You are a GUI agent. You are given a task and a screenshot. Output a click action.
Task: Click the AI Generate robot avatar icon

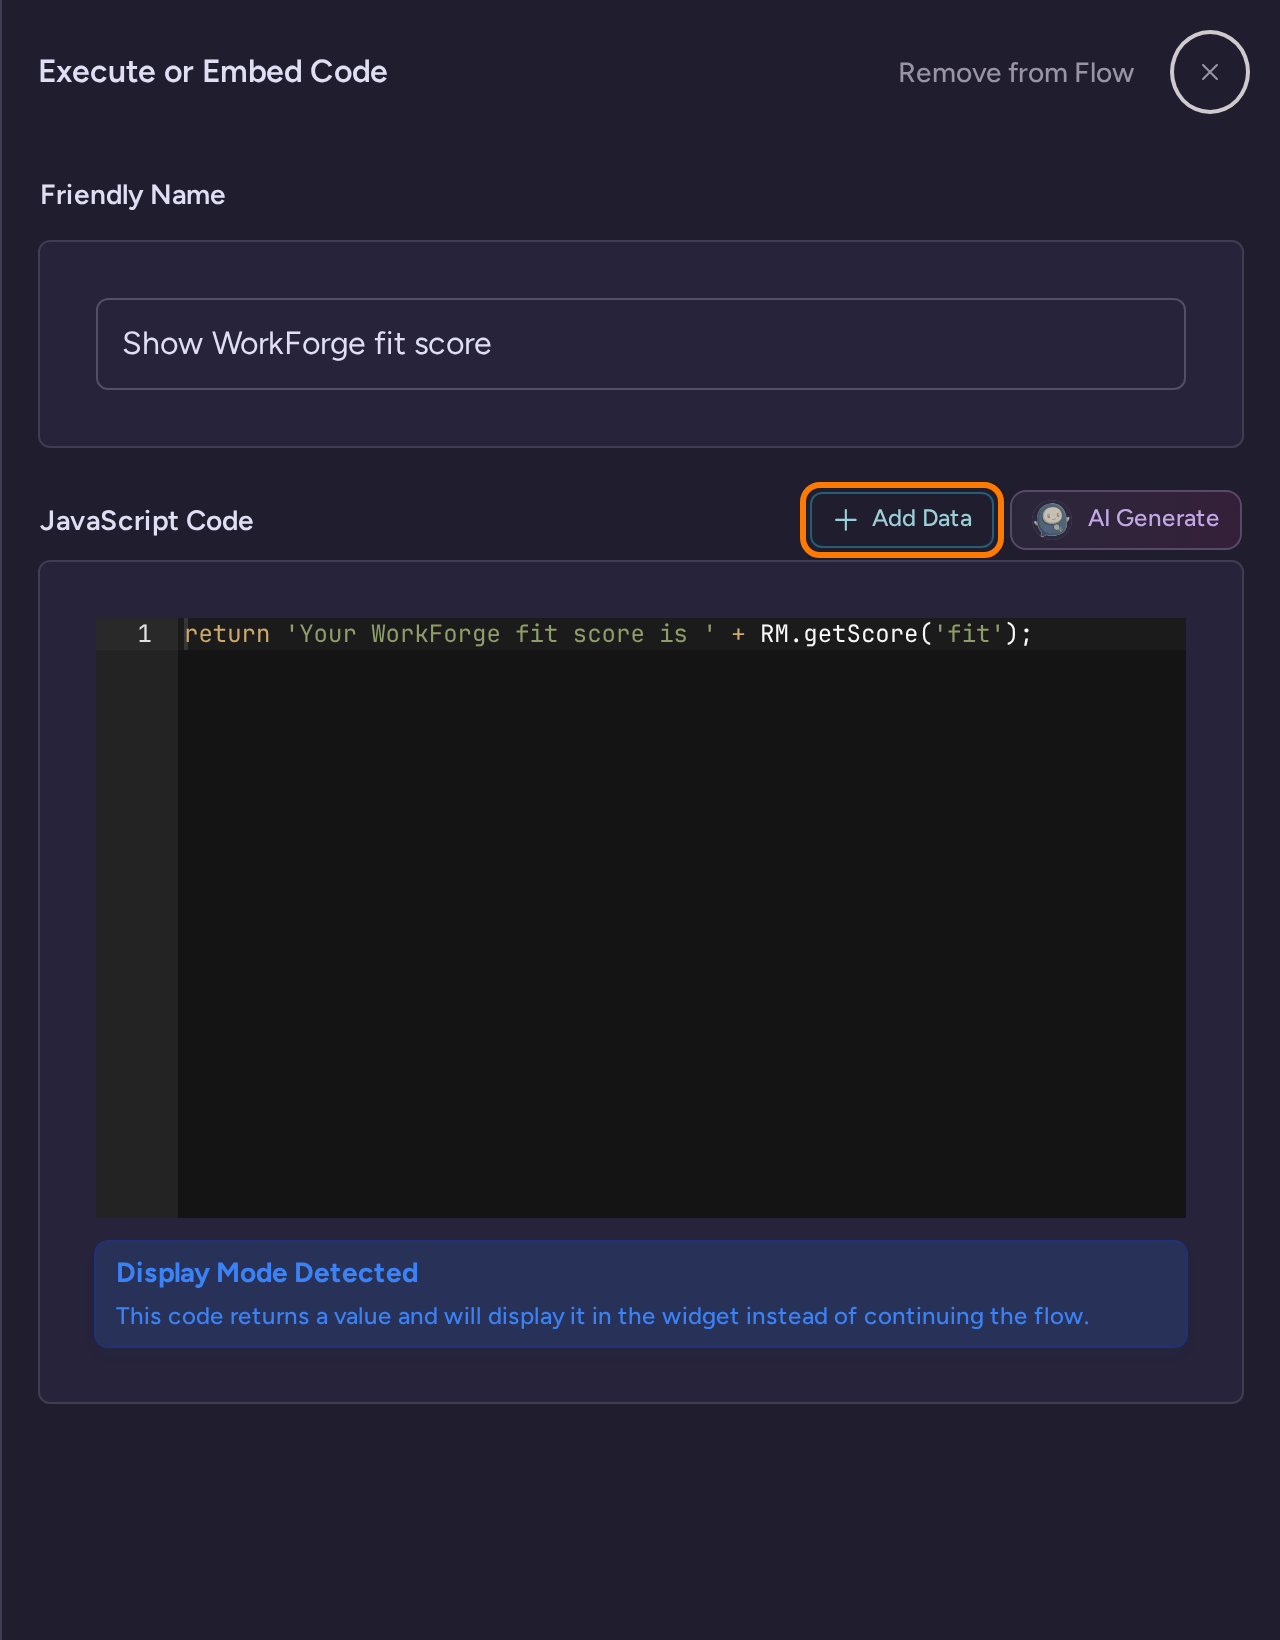click(x=1052, y=519)
